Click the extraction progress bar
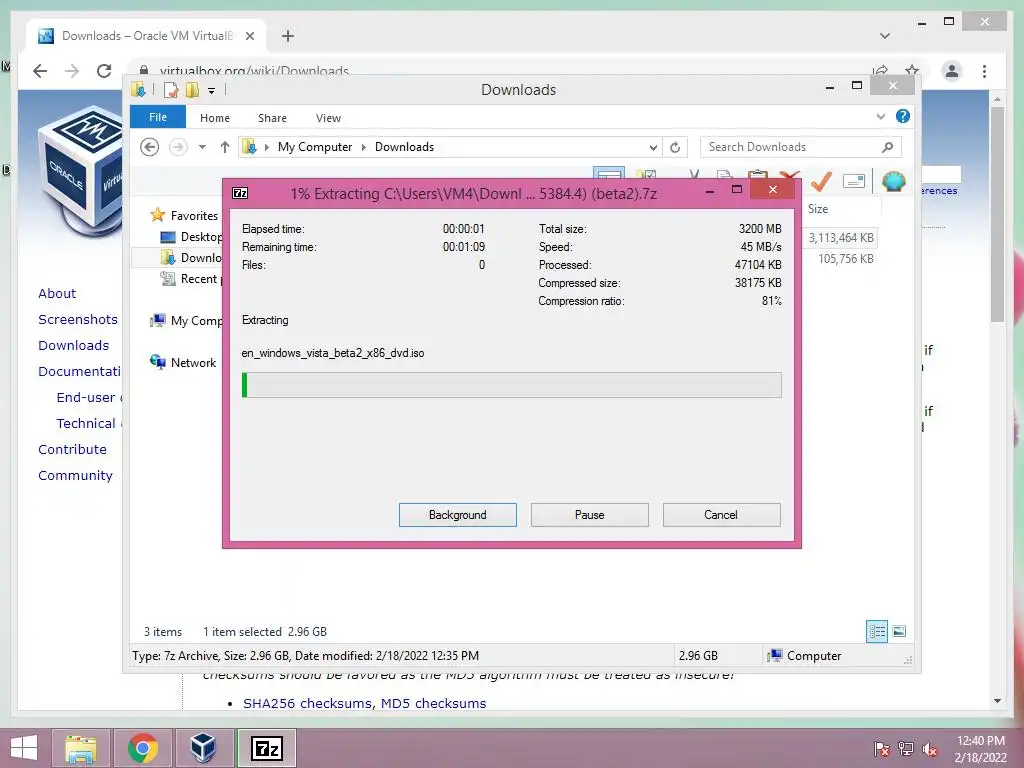1024x768 pixels. 511,385
